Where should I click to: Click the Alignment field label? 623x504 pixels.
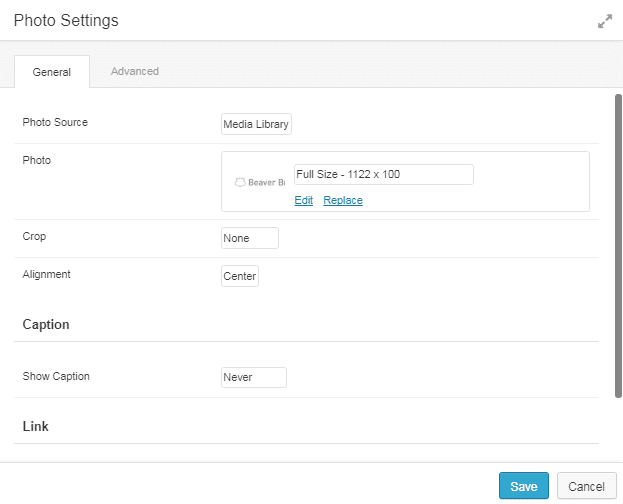tap(46, 274)
